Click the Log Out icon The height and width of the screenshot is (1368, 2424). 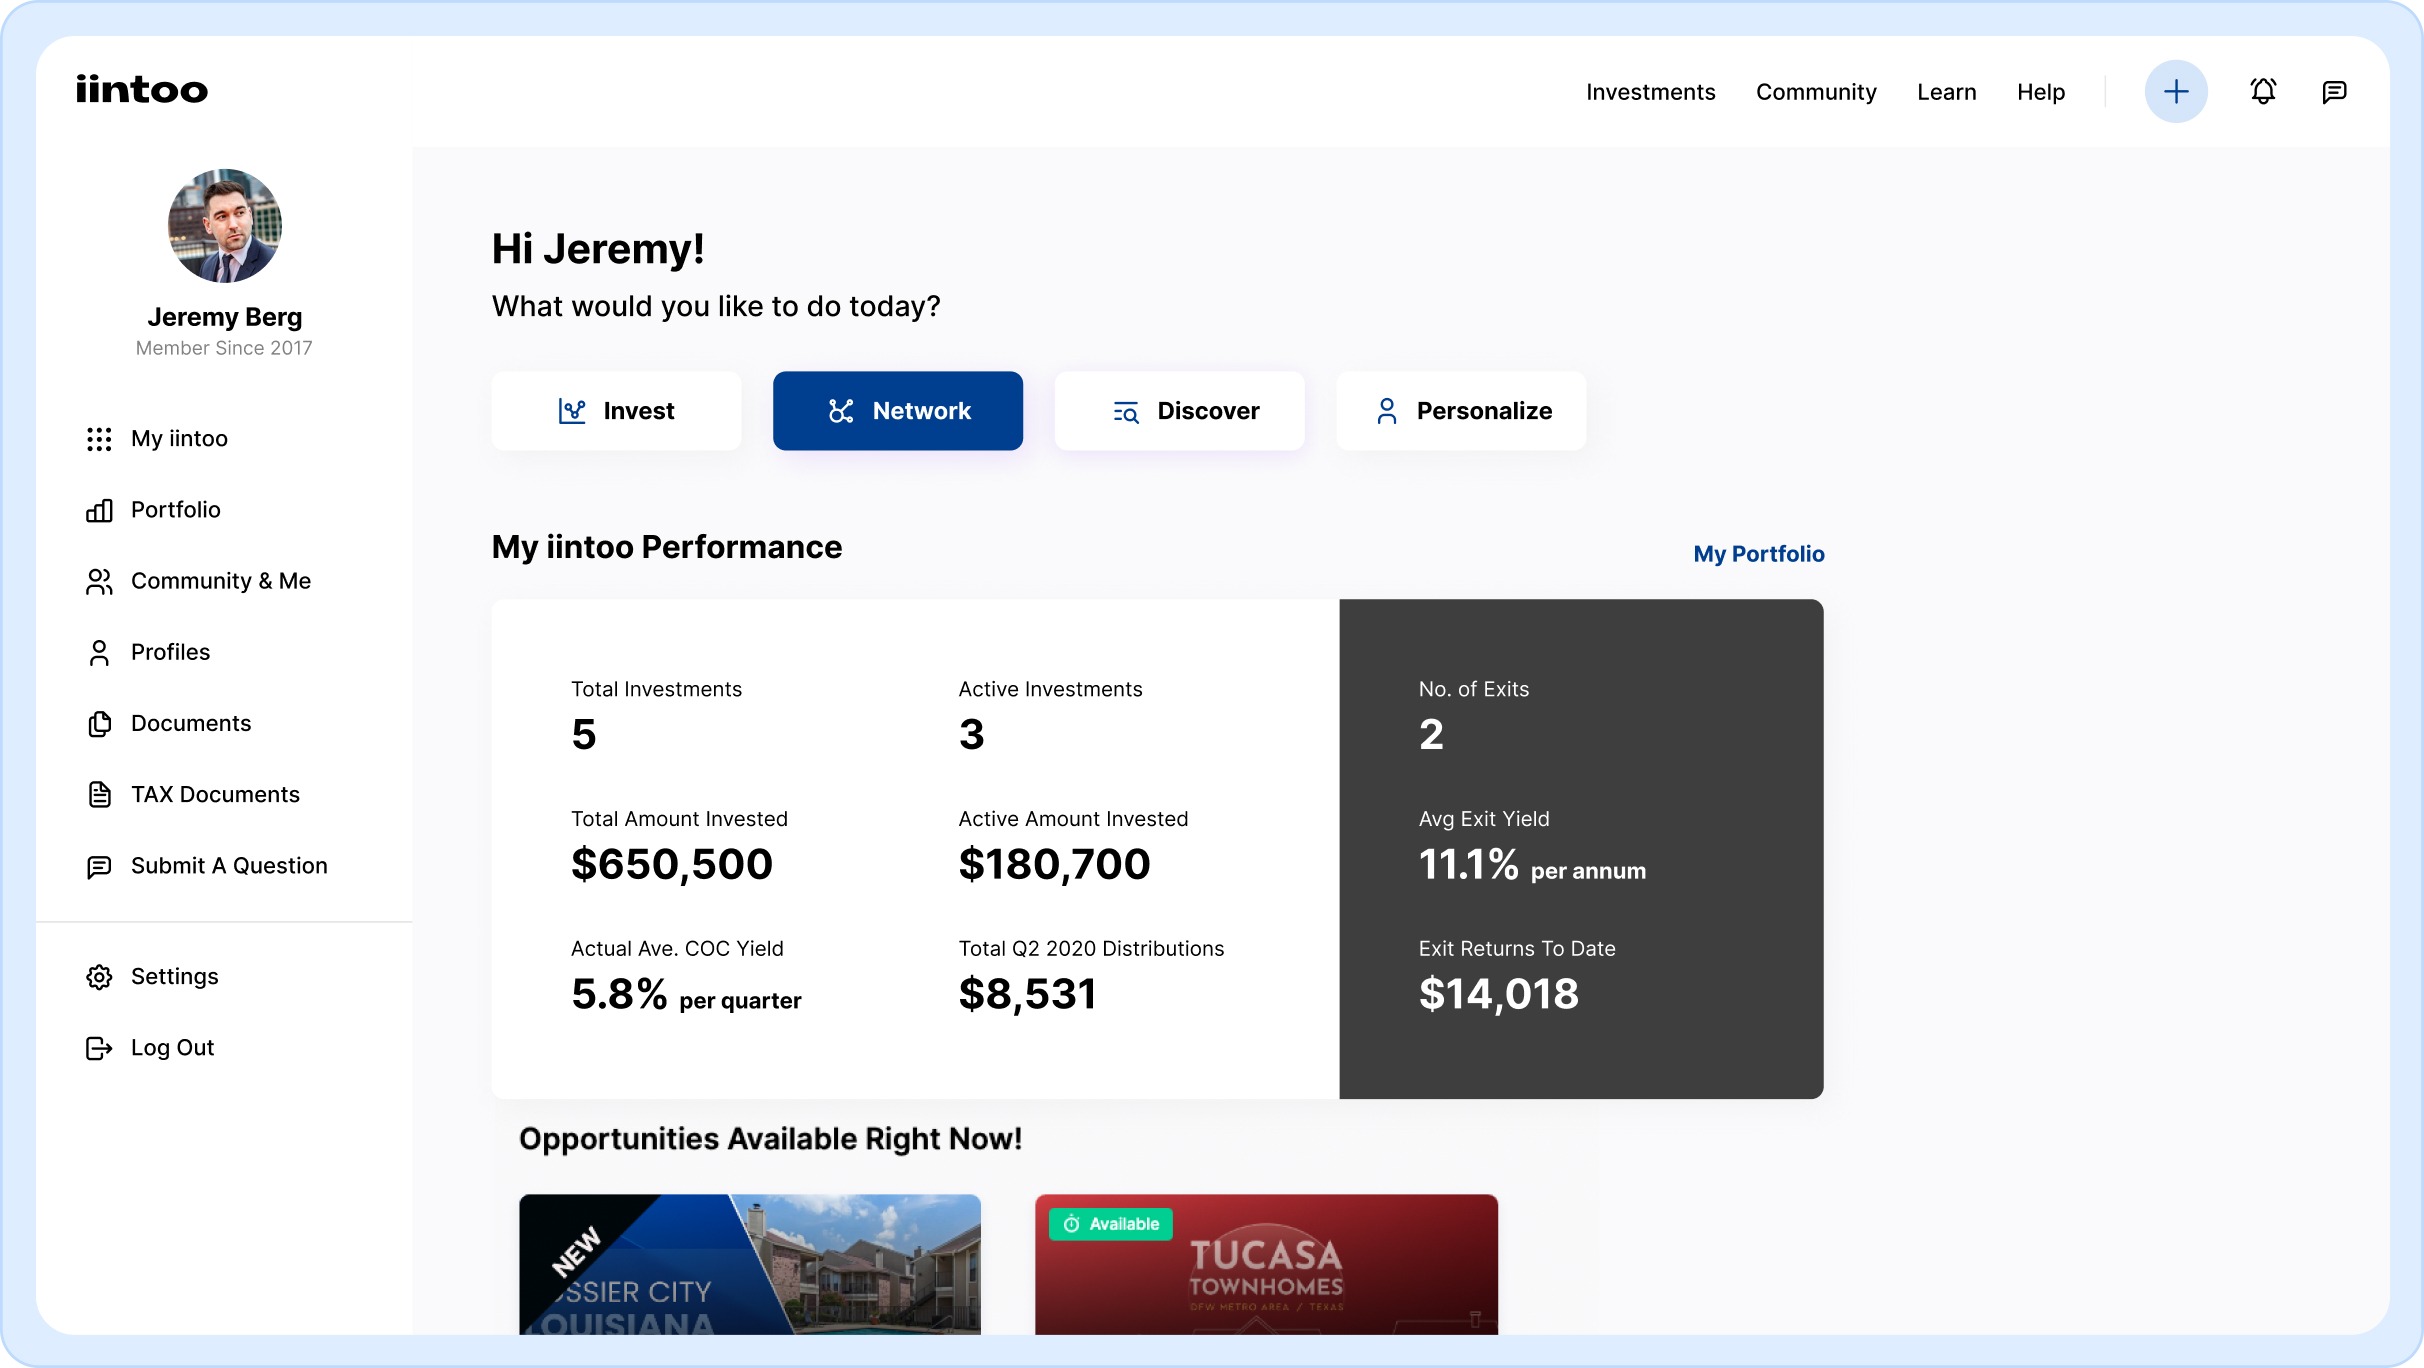click(99, 1048)
